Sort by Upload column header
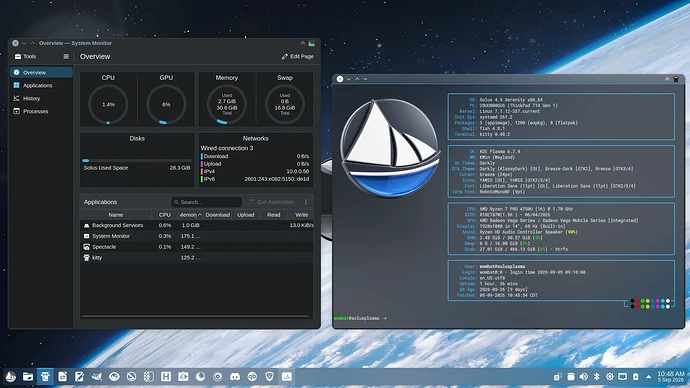Viewport: 690px width, 388px height. (x=246, y=215)
